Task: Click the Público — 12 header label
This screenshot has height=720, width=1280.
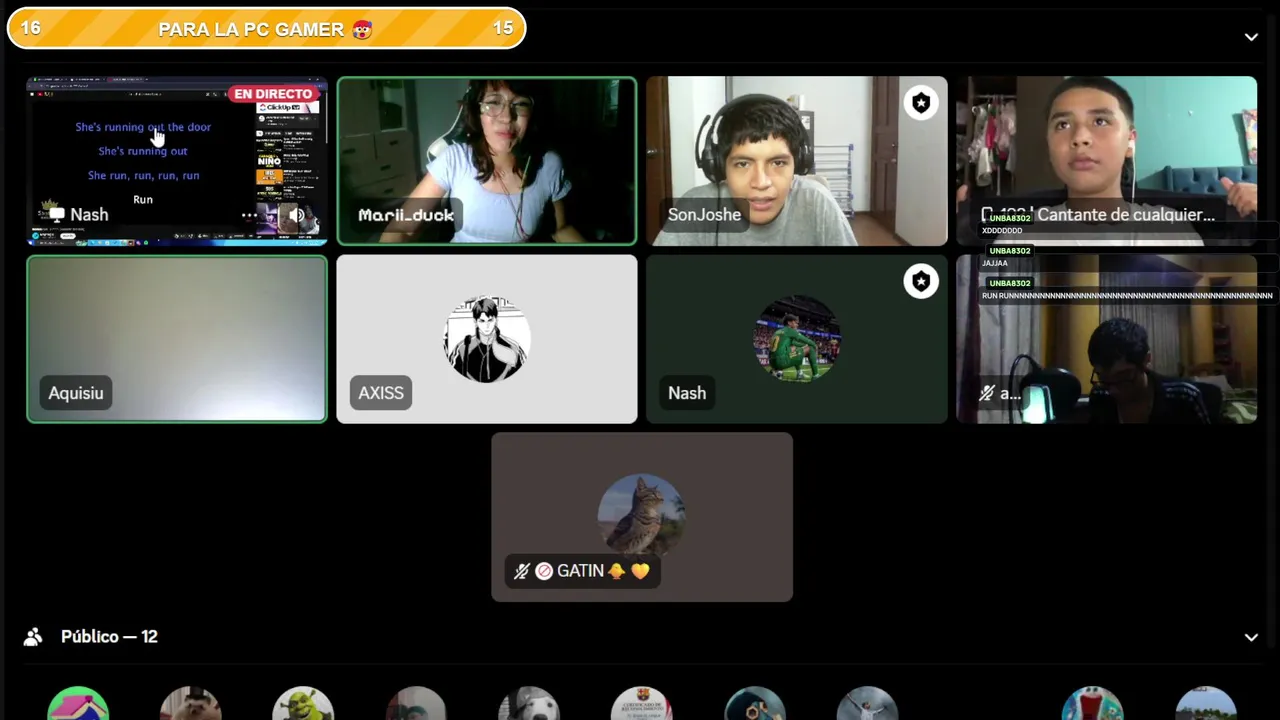Action: (109, 637)
